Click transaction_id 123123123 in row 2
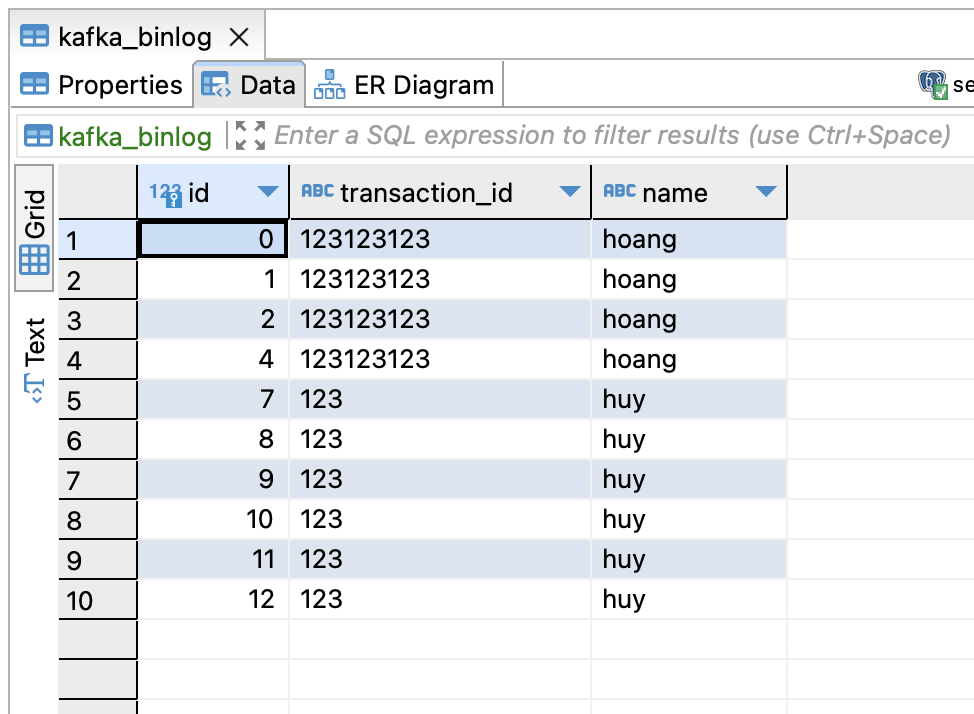974x714 pixels. pyautogui.click(x=440, y=280)
